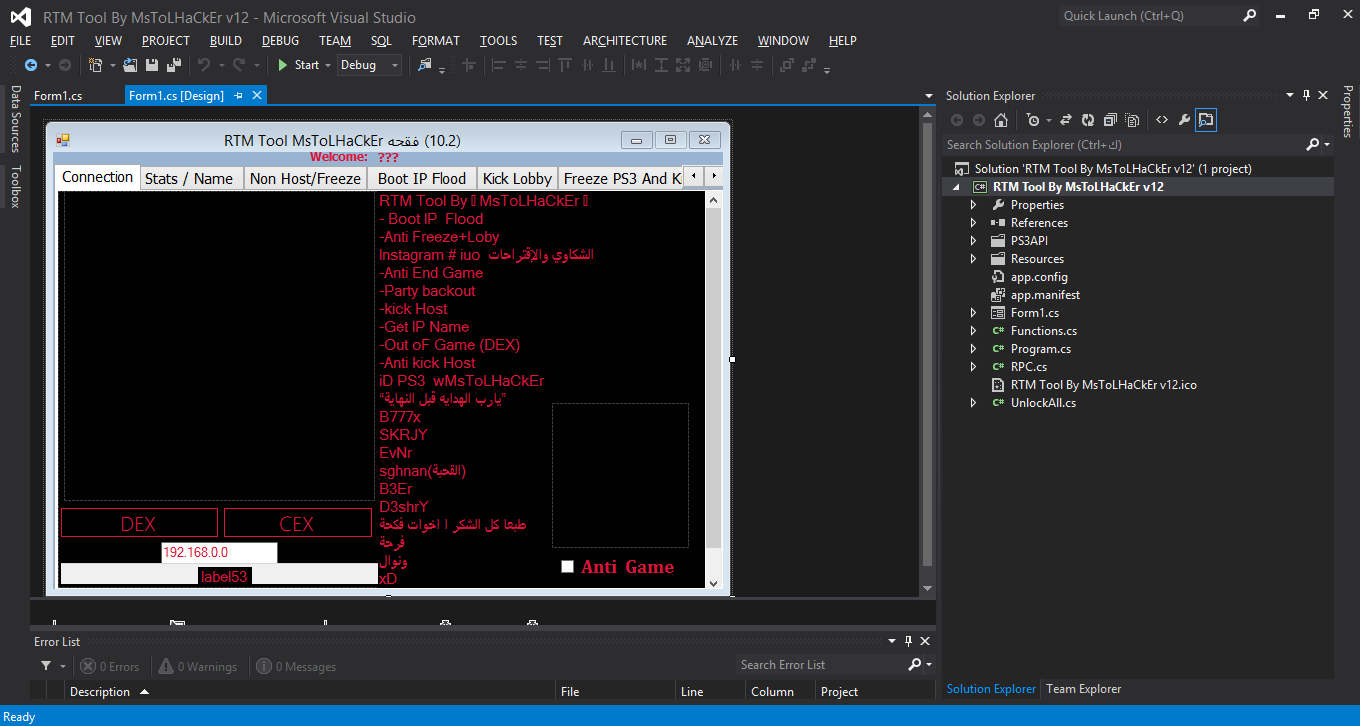This screenshot has width=1360, height=726.
Task: Toggle Preview Selected Items in Solution Explorer
Action: (1206, 120)
